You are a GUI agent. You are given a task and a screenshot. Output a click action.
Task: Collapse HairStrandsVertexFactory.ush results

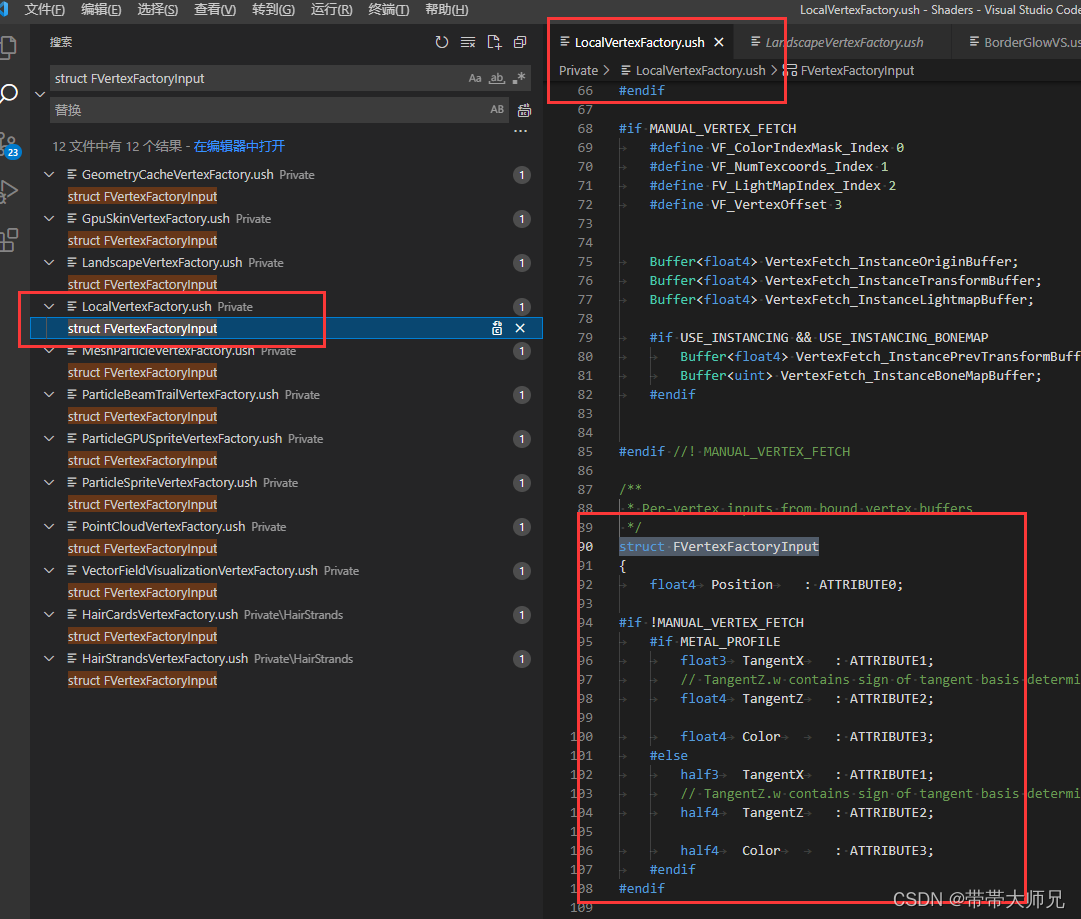pyautogui.click(x=49, y=658)
